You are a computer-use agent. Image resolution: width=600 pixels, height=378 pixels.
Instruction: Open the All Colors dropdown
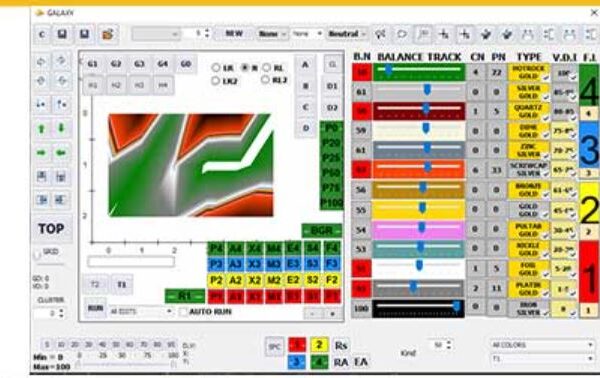pos(542,345)
